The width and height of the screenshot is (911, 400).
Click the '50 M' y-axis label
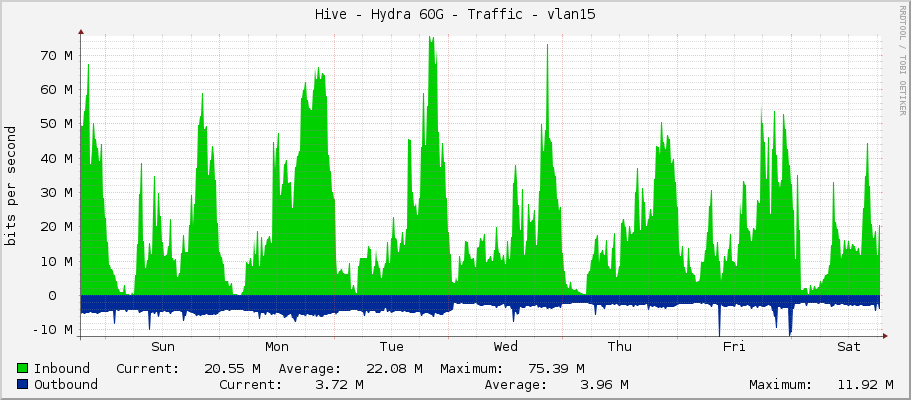pyautogui.click(x=56, y=124)
